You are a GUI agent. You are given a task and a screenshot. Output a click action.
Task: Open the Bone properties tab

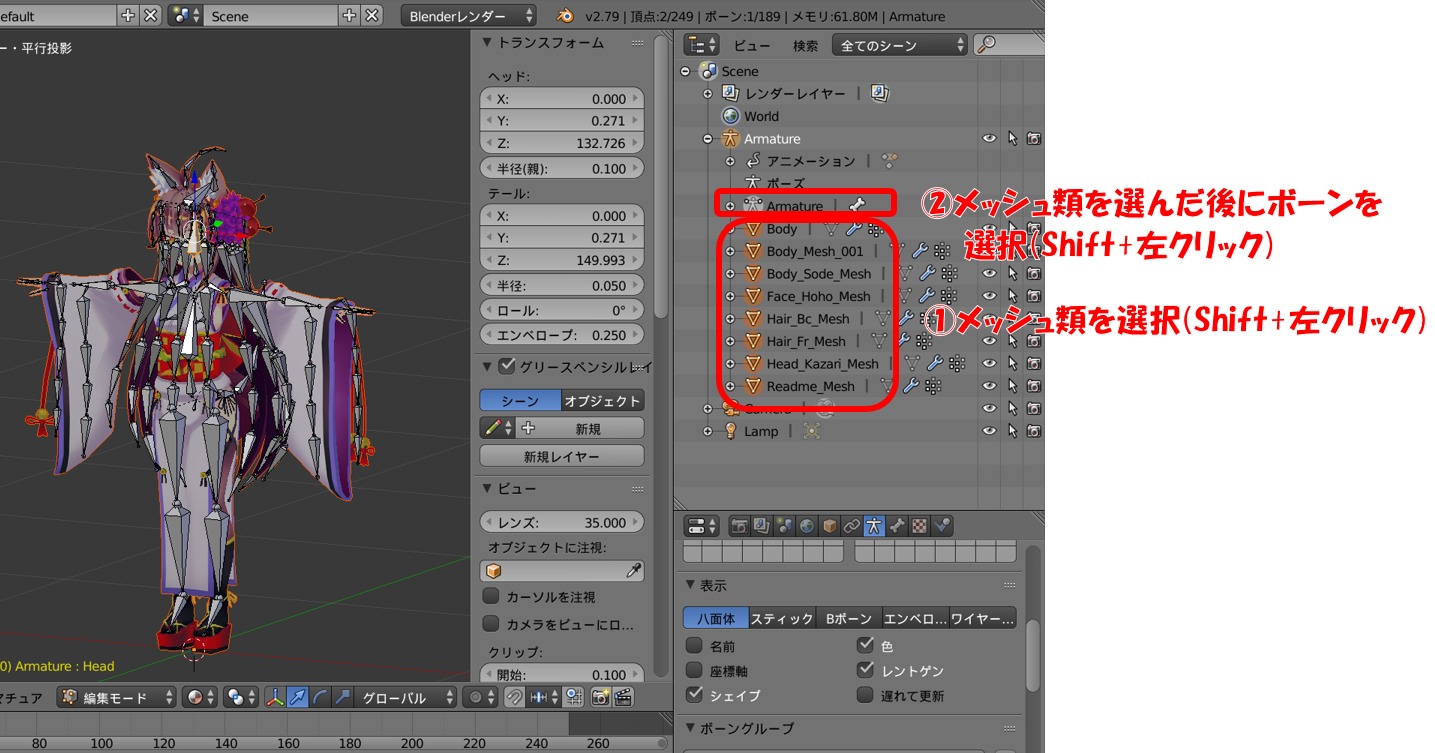(896, 526)
